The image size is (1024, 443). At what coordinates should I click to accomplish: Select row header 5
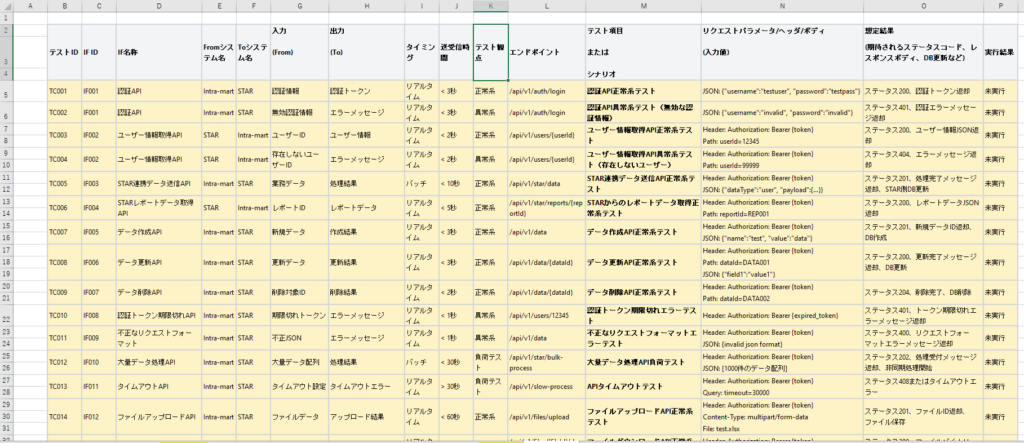click(7, 91)
